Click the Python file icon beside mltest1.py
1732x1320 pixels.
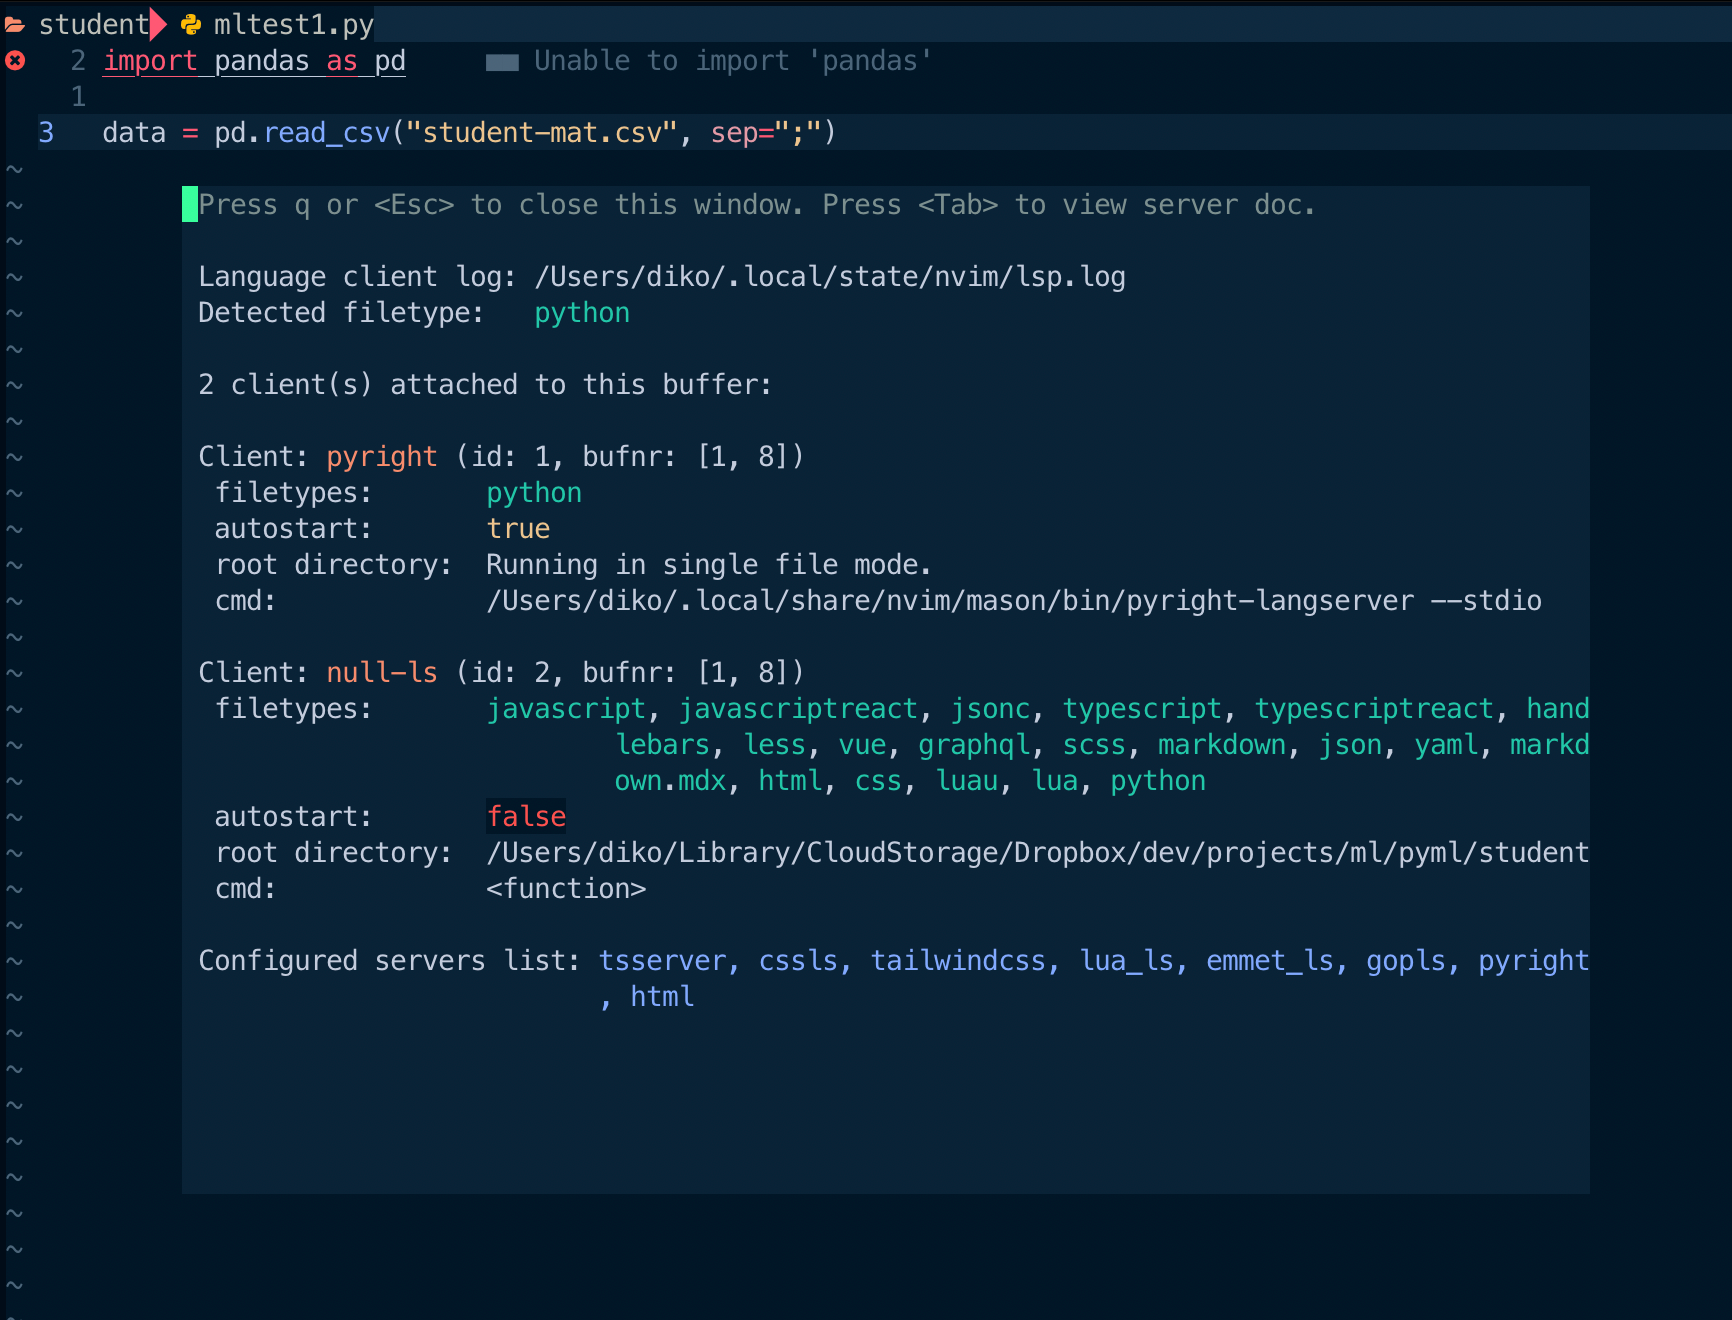click(x=191, y=24)
